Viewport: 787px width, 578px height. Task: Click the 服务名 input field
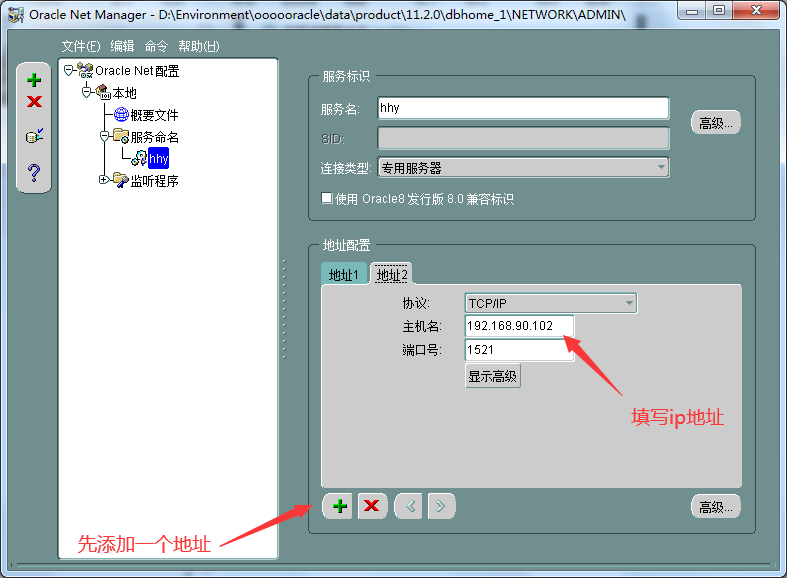523,108
